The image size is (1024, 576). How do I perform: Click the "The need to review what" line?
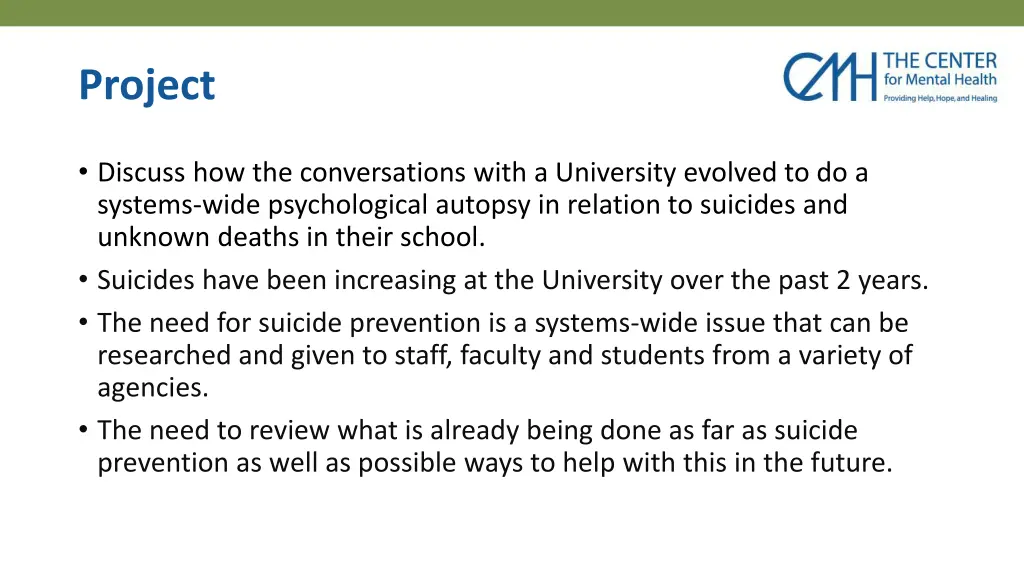[x=477, y=431]
